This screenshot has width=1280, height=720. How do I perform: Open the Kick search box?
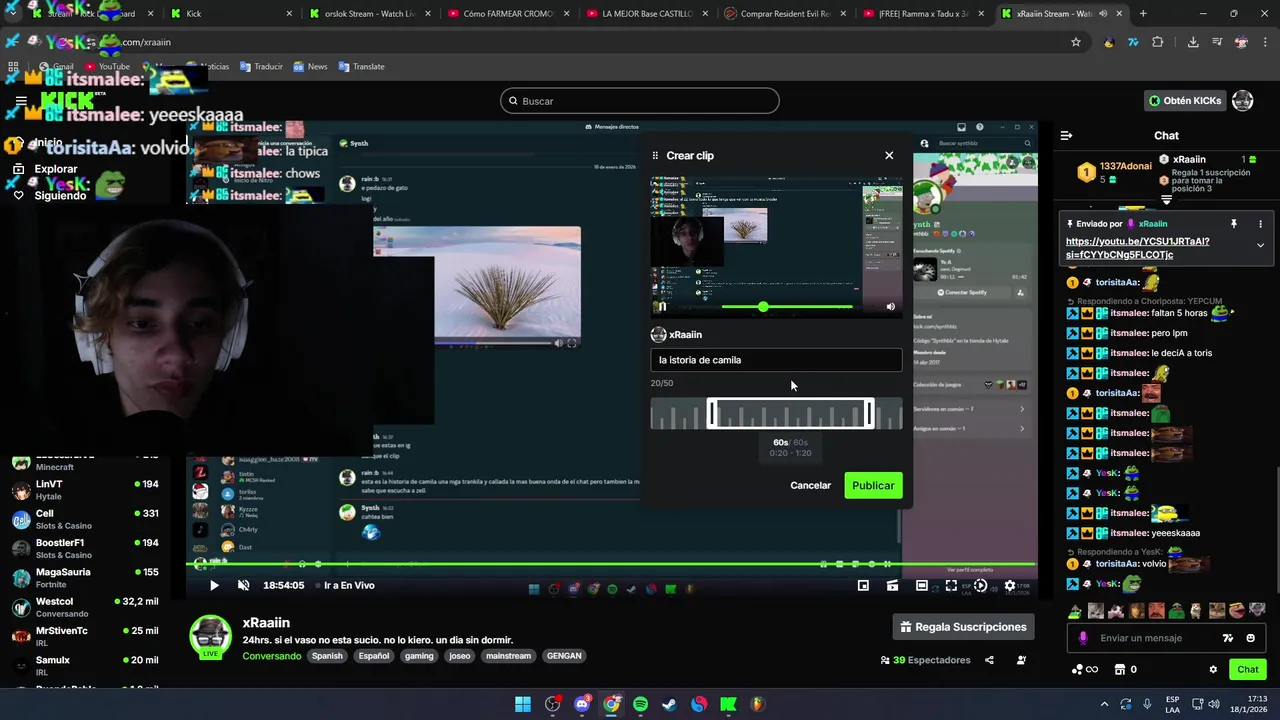tap(640, 101)
